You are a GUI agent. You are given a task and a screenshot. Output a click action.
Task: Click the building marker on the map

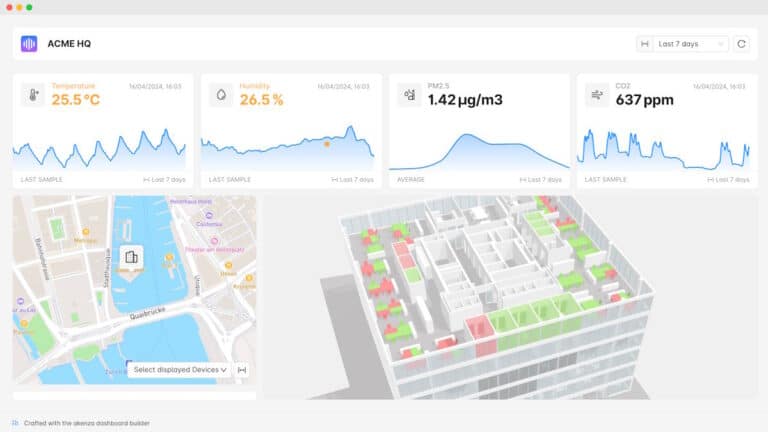tap(131, 257)
